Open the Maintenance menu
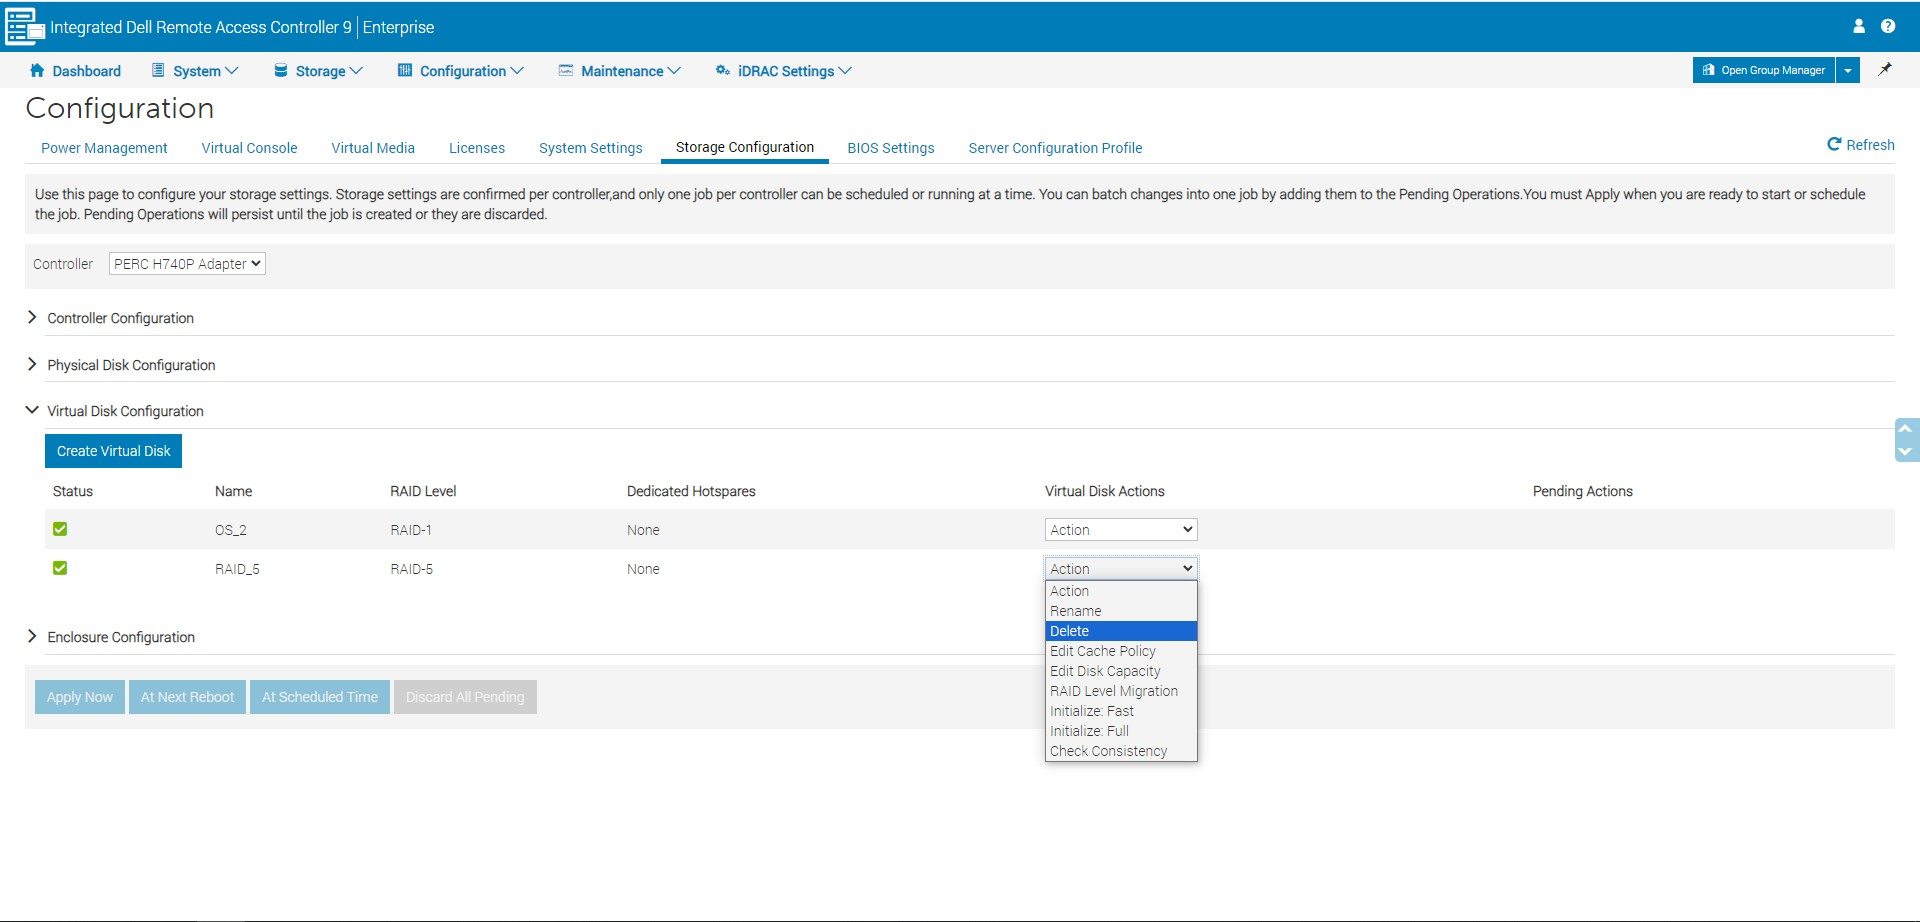The image size is (1920, 922). pyautogui.click(x=620, y=71)
